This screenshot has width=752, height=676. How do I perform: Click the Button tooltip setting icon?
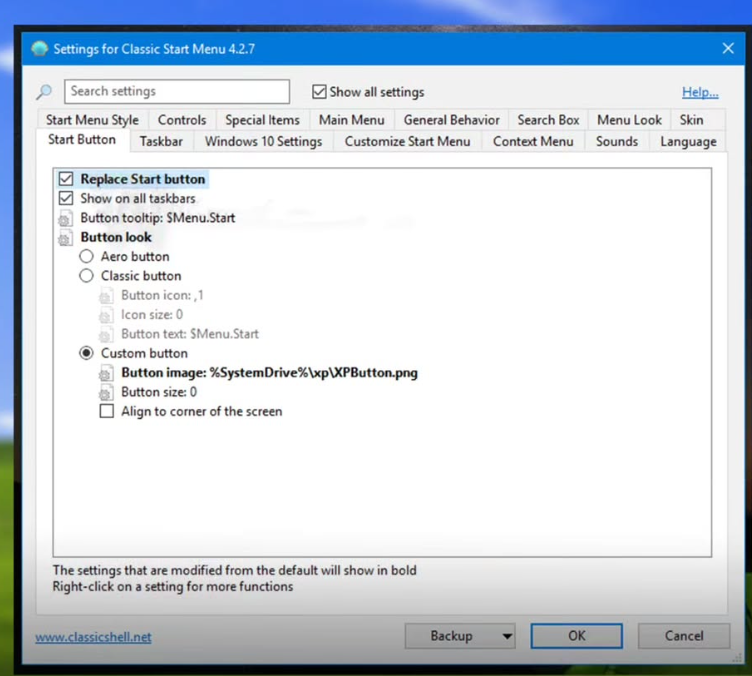(x=66, y=218)
